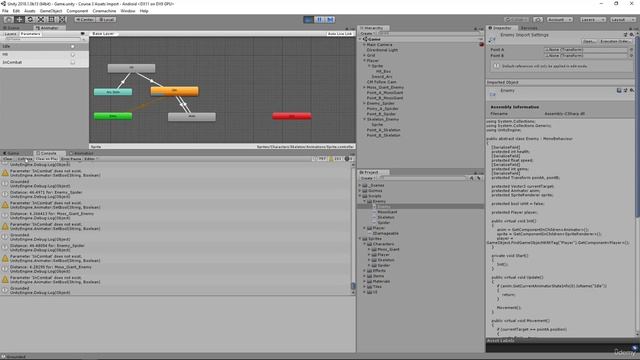This screenshot has height=360, width=640.
Task: Open Hierarchy Create dropdown
Action: point(368,33)
